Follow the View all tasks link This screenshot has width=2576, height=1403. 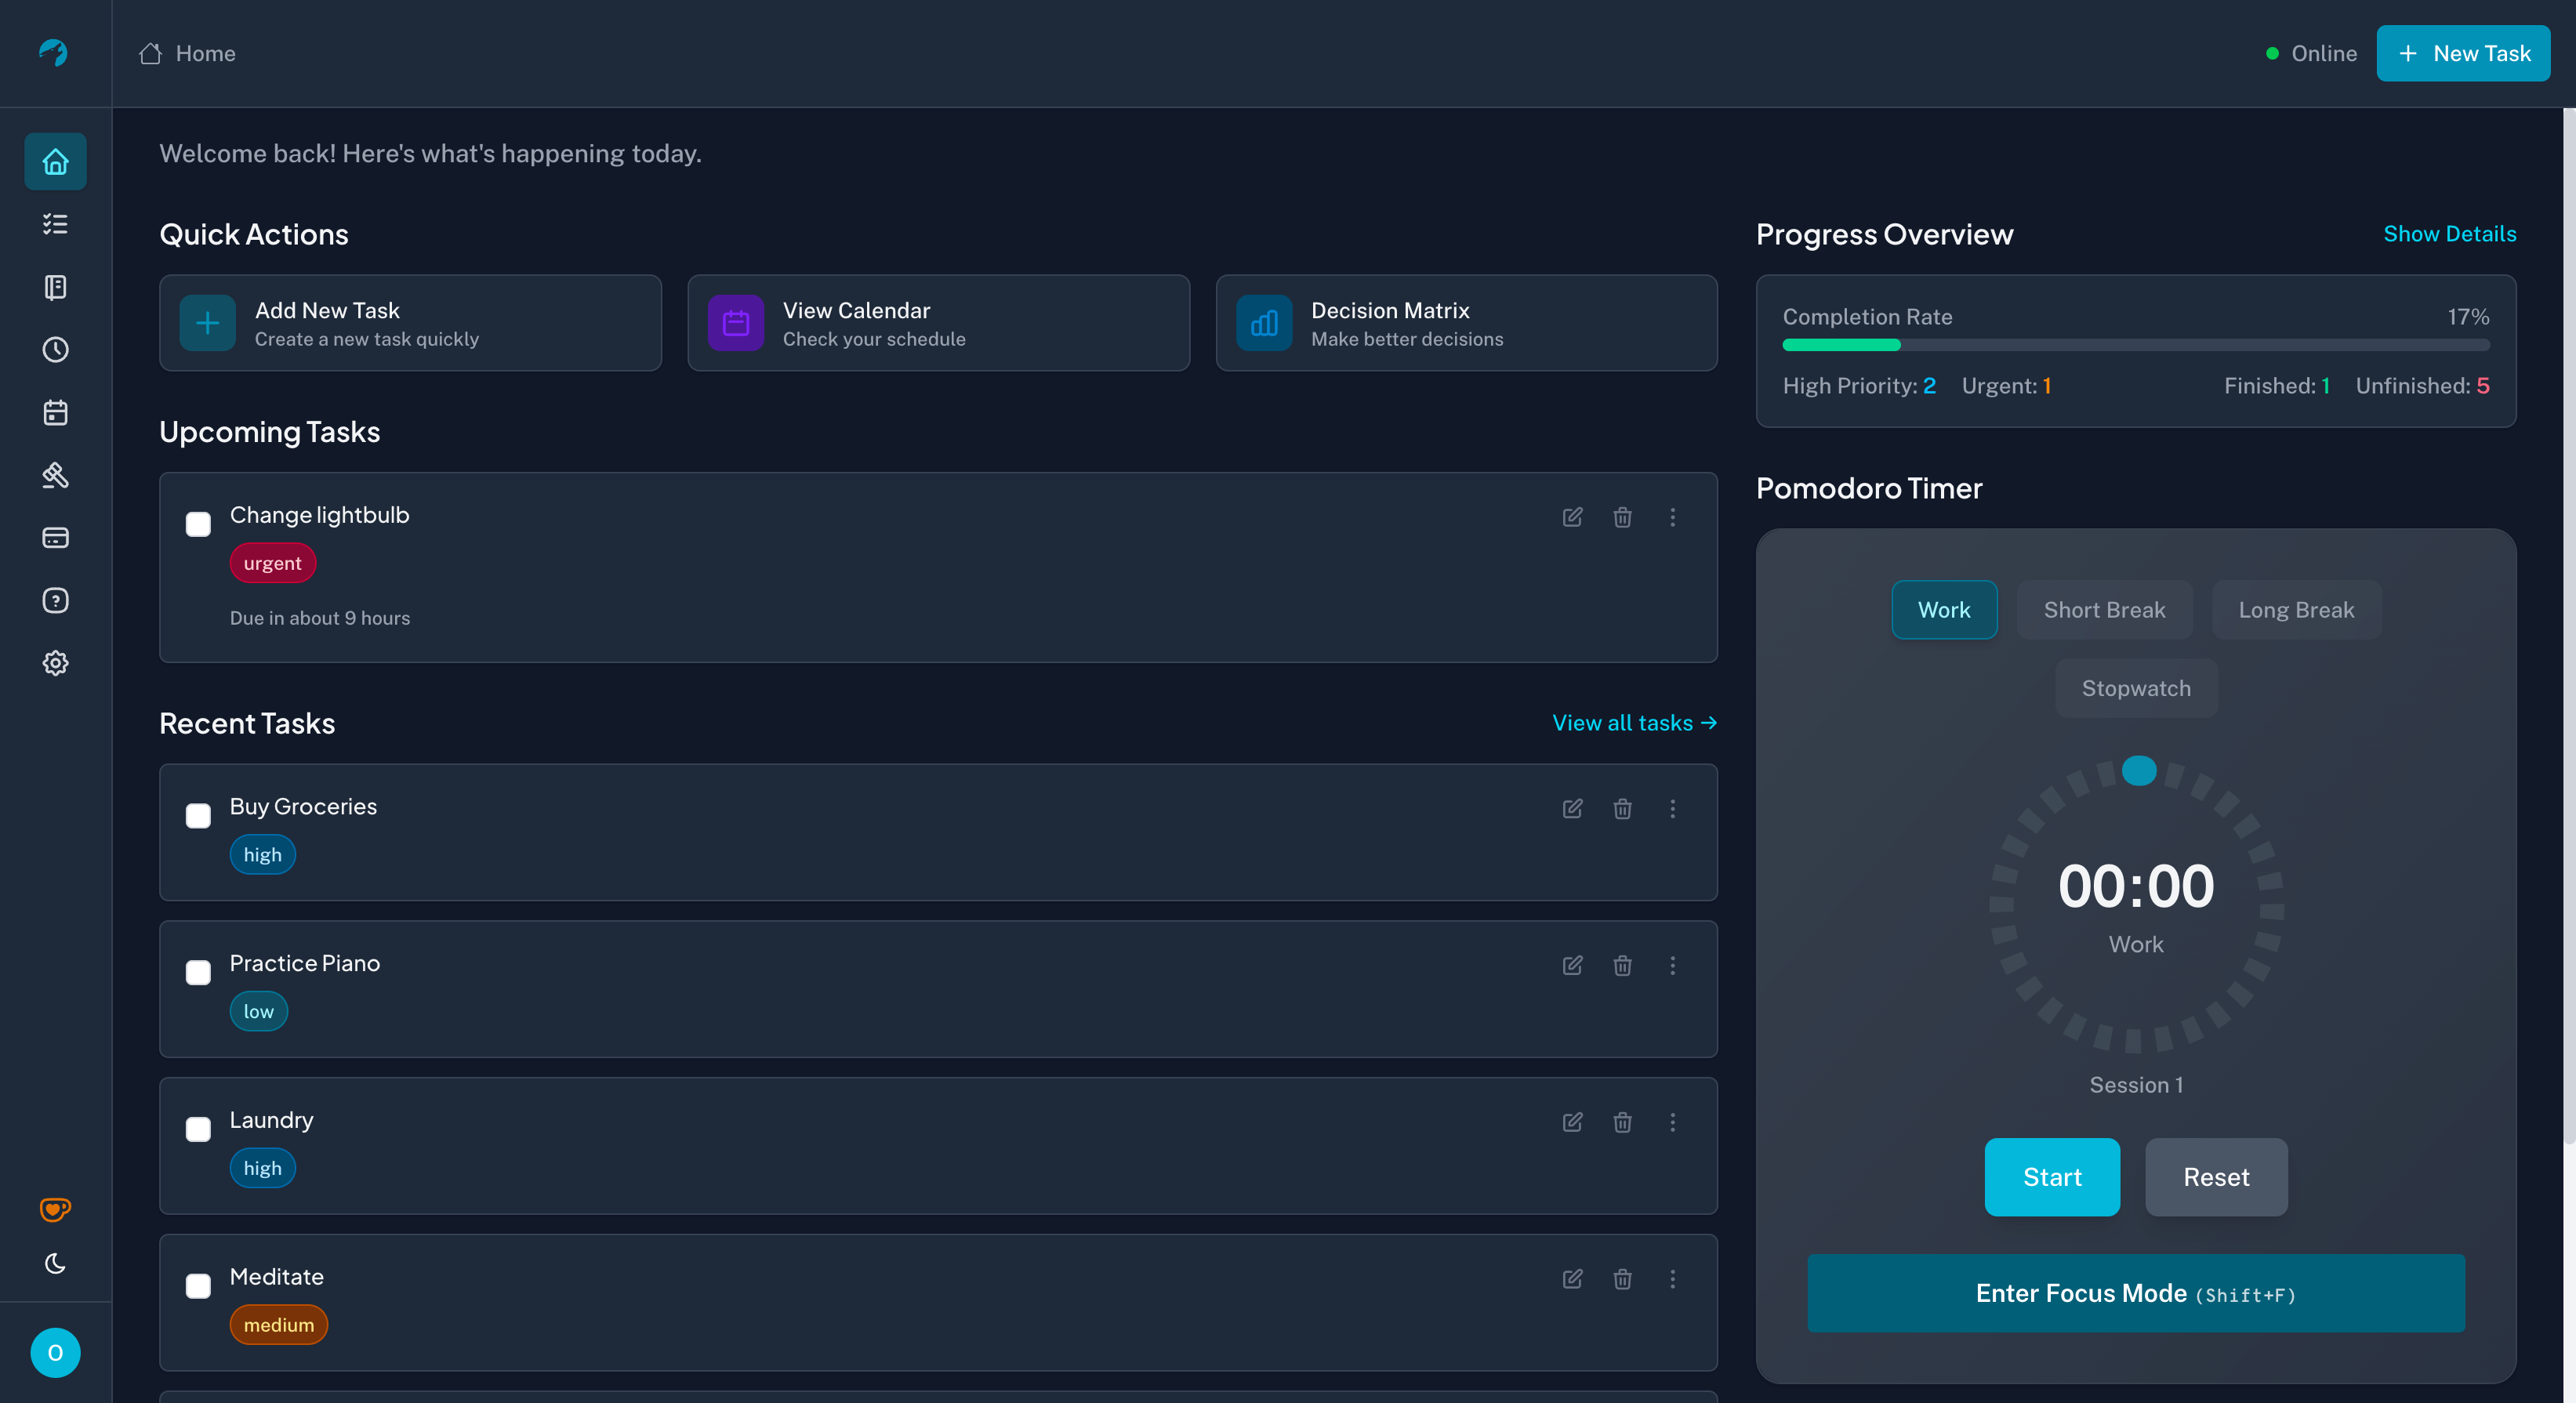click(x=1634, y=723)
